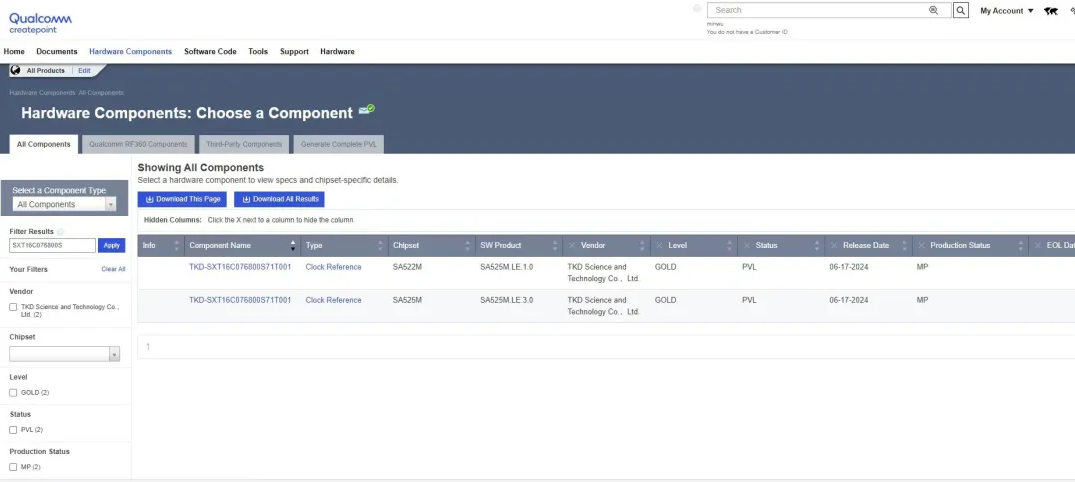Sort the table by the Component Name arrows
The width and height of the screenshot is (1075, 482).
tap(293, 245)
